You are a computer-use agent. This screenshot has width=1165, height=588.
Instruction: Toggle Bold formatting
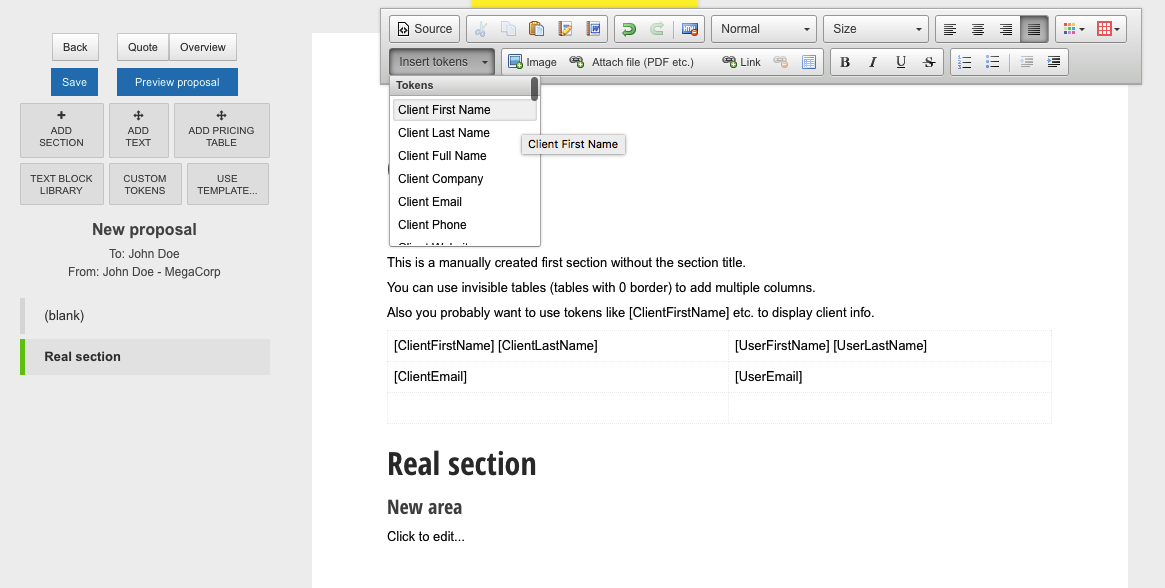point(845,62)
